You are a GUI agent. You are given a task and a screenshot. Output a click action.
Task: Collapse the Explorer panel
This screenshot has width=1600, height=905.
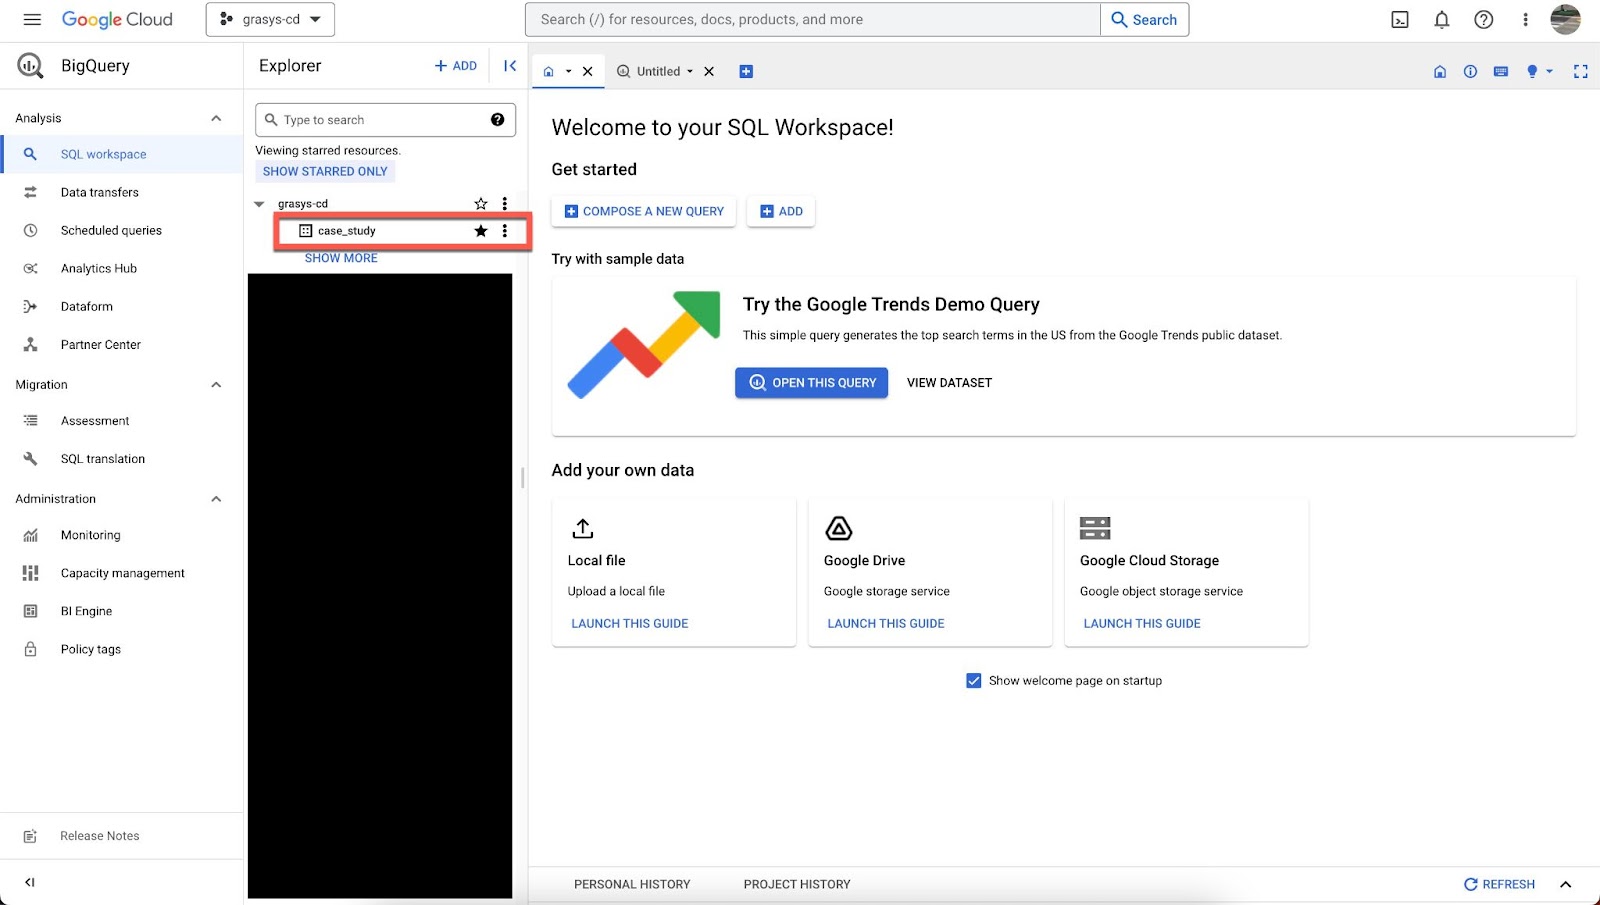(x=510, y=66)
